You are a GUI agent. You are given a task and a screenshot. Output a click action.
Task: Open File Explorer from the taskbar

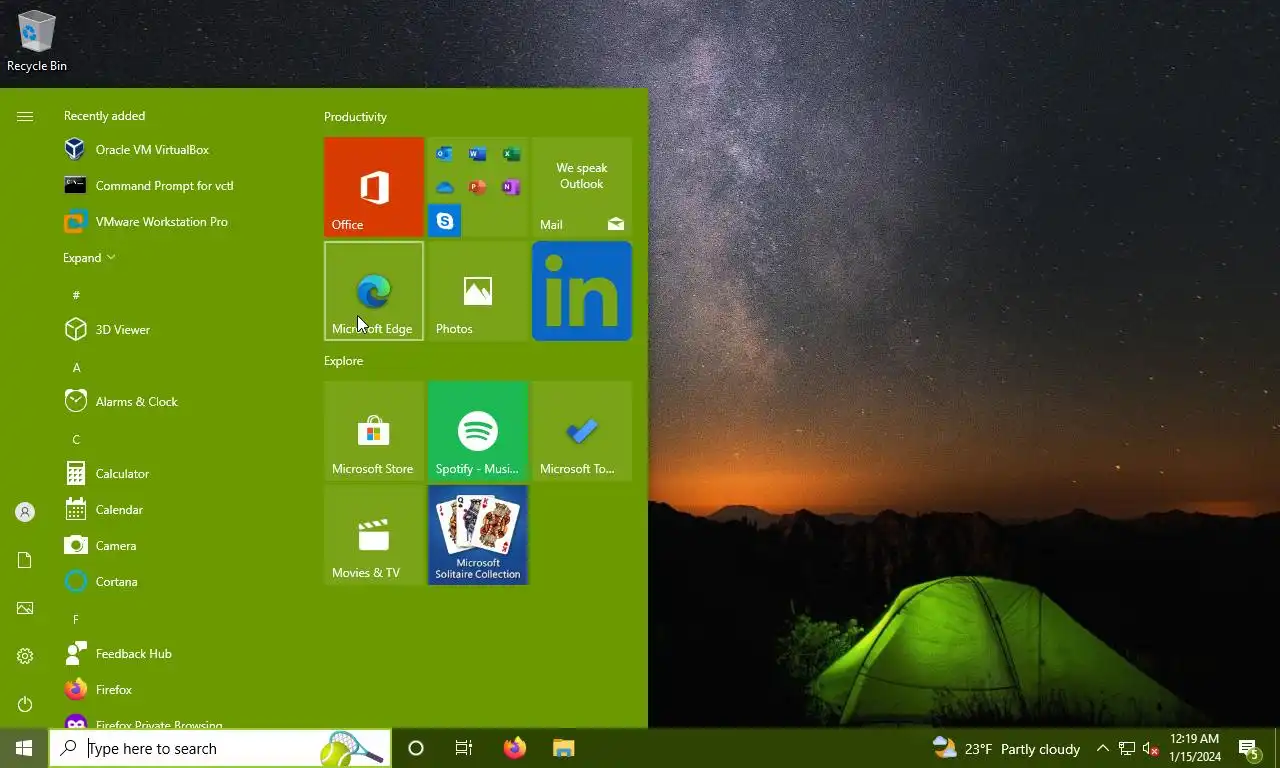pos(564,748)
